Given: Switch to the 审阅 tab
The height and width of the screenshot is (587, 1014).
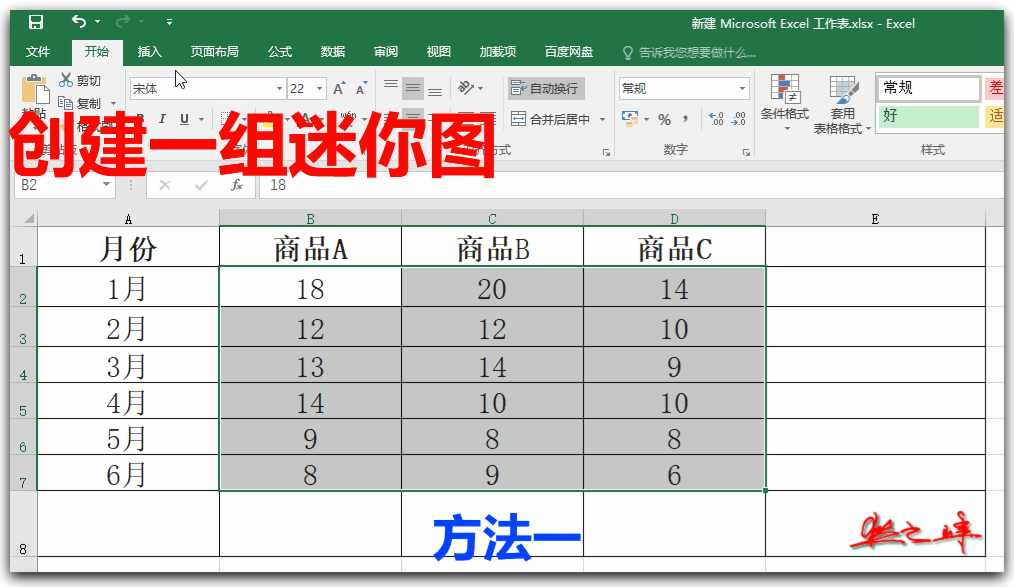Looking at the screenshot, I should click(386, 52).
